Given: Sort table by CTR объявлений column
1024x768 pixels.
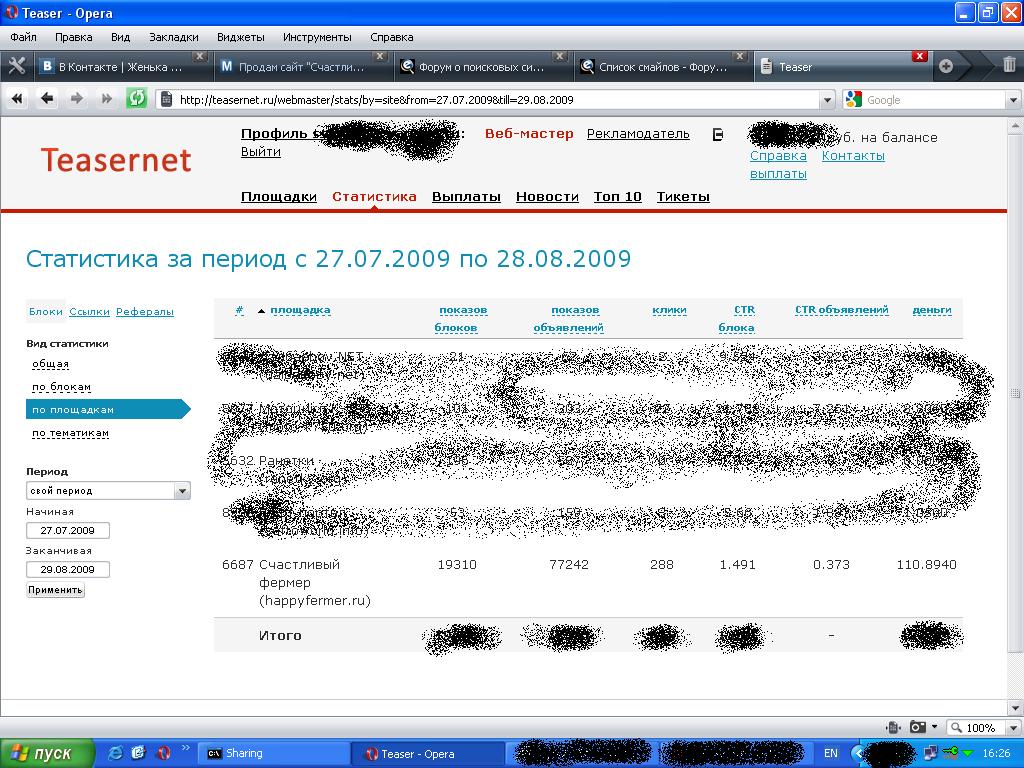Looking at the screenshot, I should click(842, 310).
